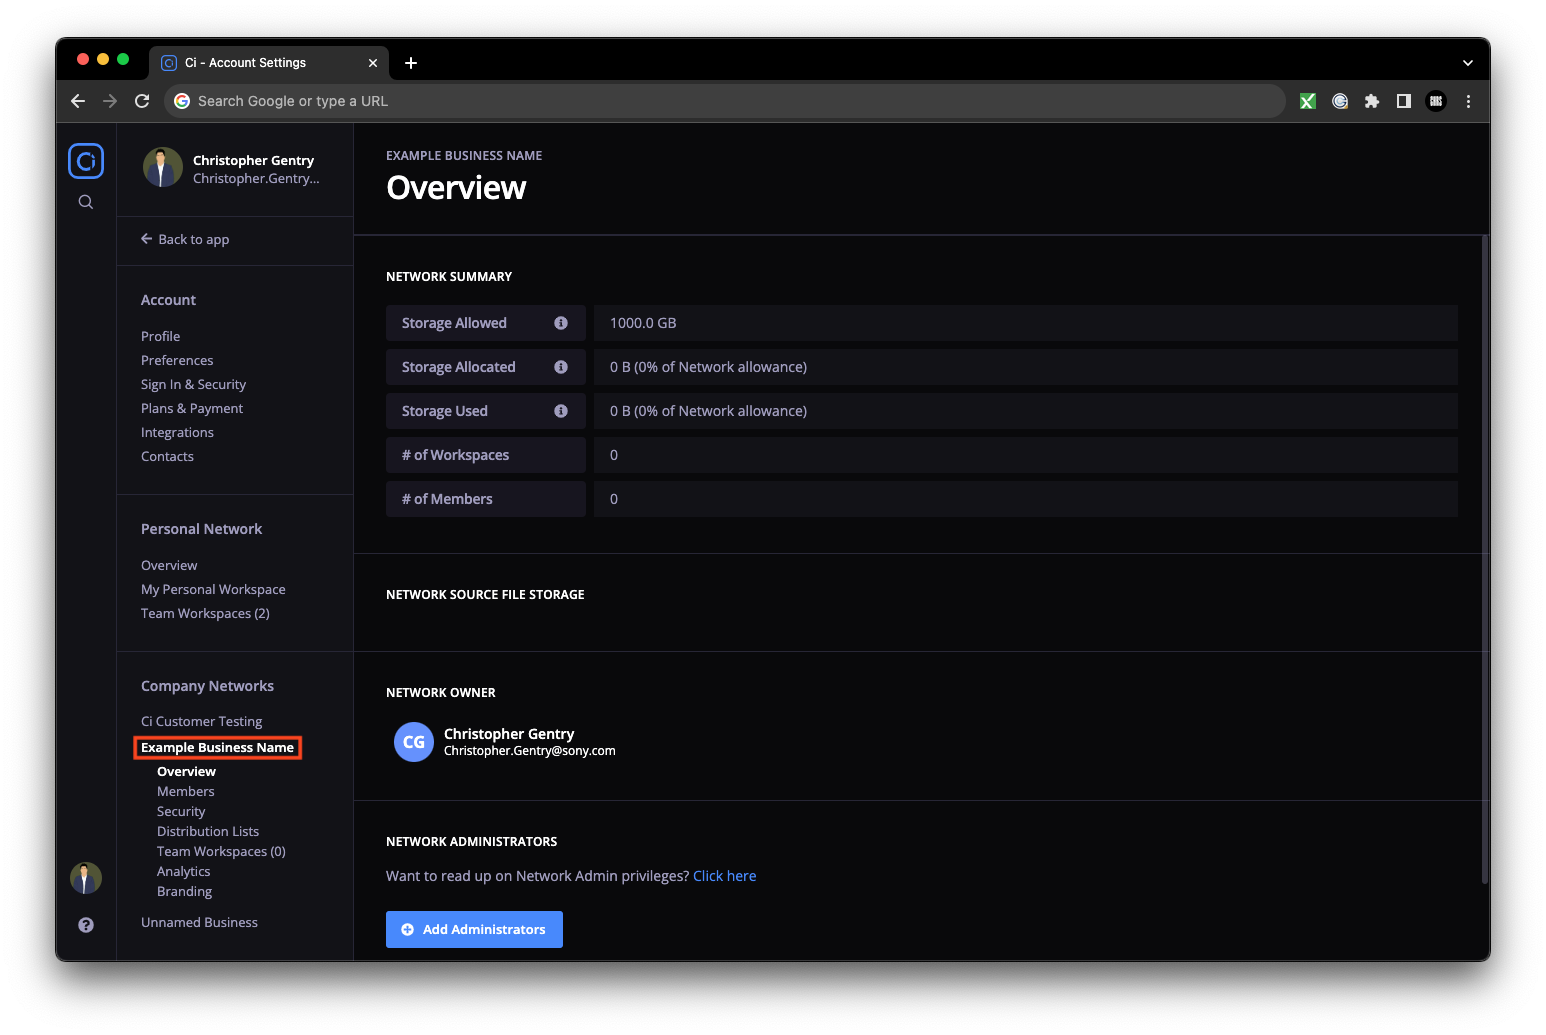Expand Ci Customer Testing network
This screenshot has width=1546, height=1035.
click(x=201, y=721)
